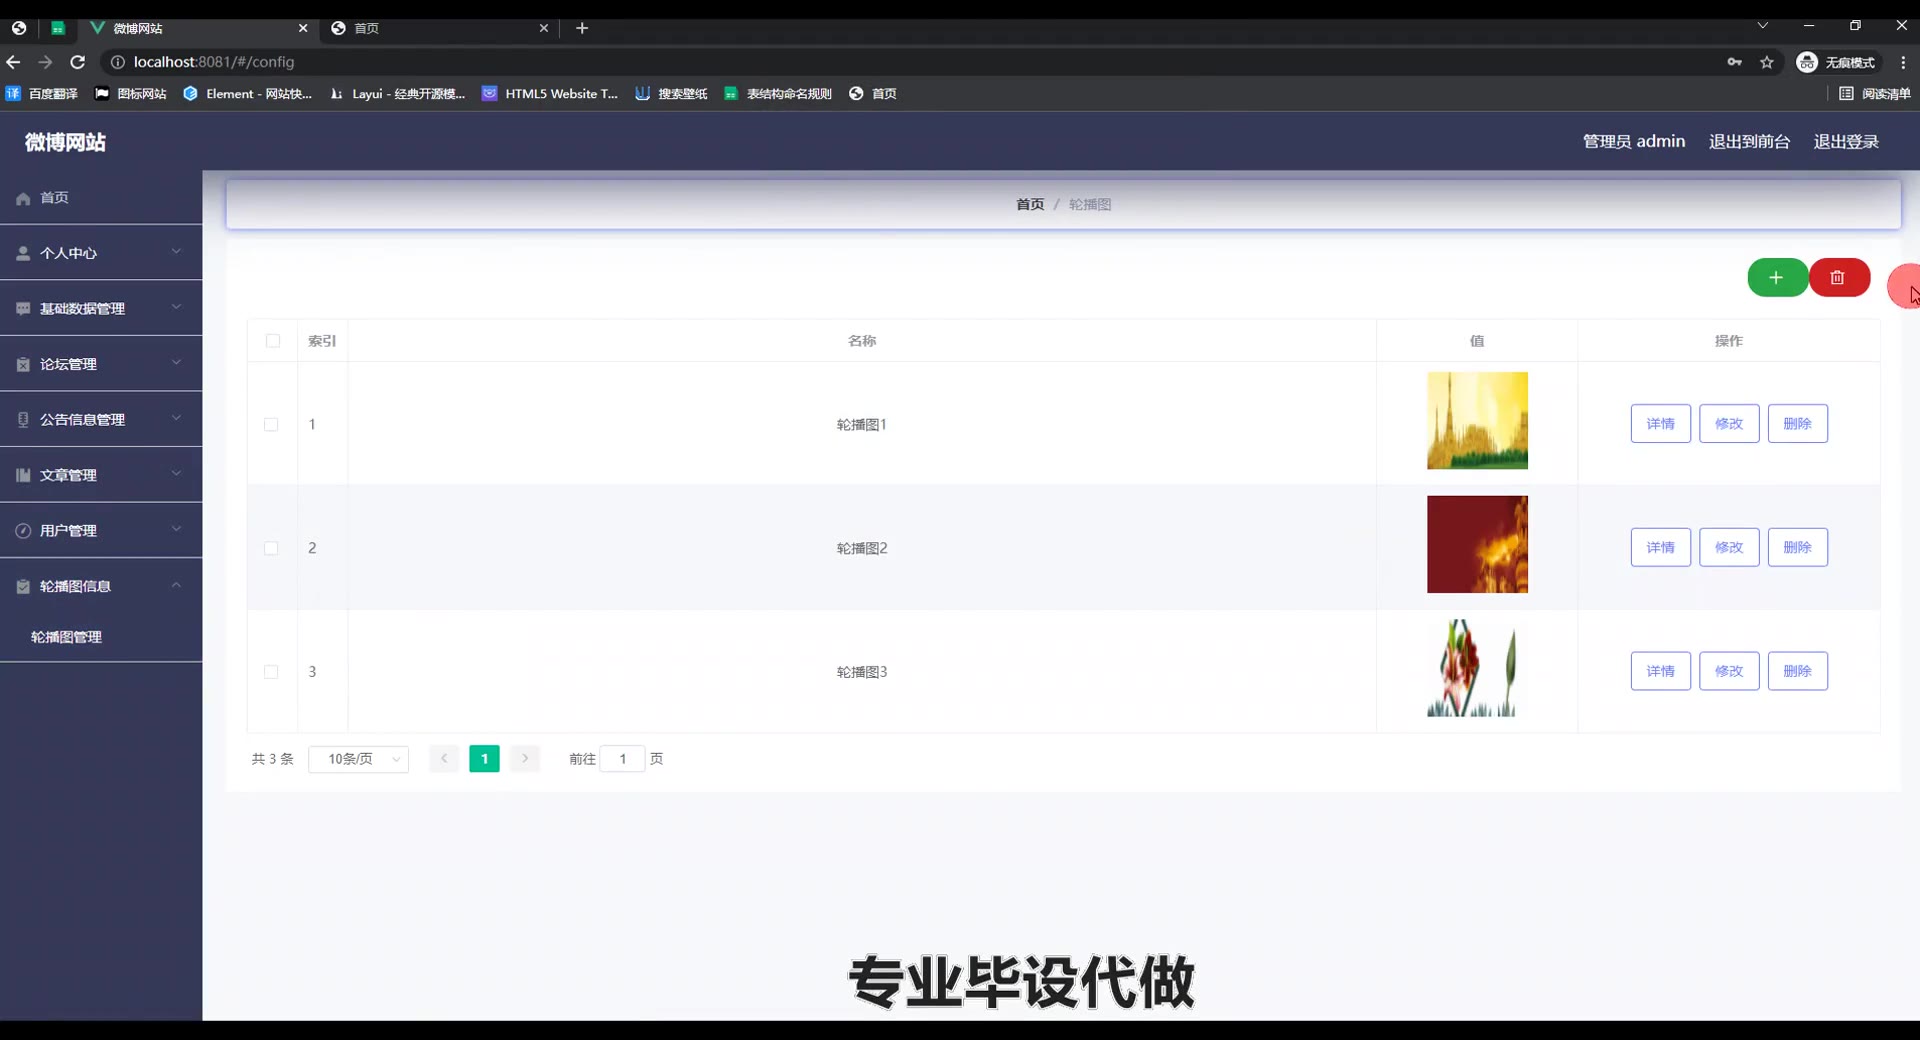Image resolution: width=1920 pixels, height=1040 pixels.
Task: Click the clipboard icon beside 轮播图信息
Action: coord(23,586)
